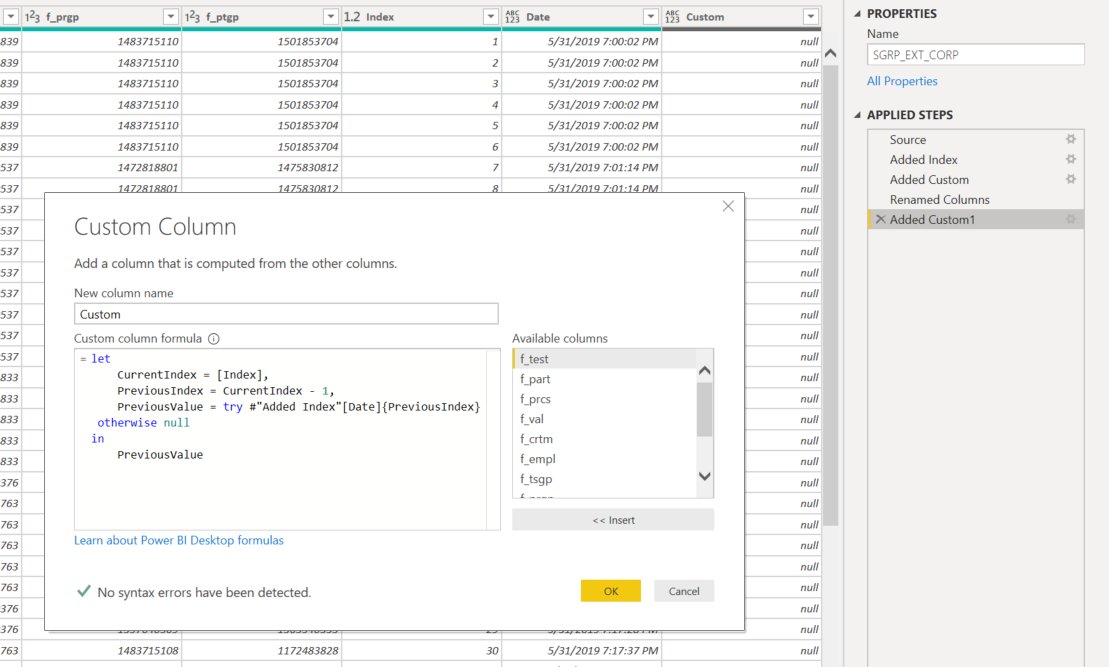
Task: Select f_crtm in Available columns
Action: click(605, 439)
